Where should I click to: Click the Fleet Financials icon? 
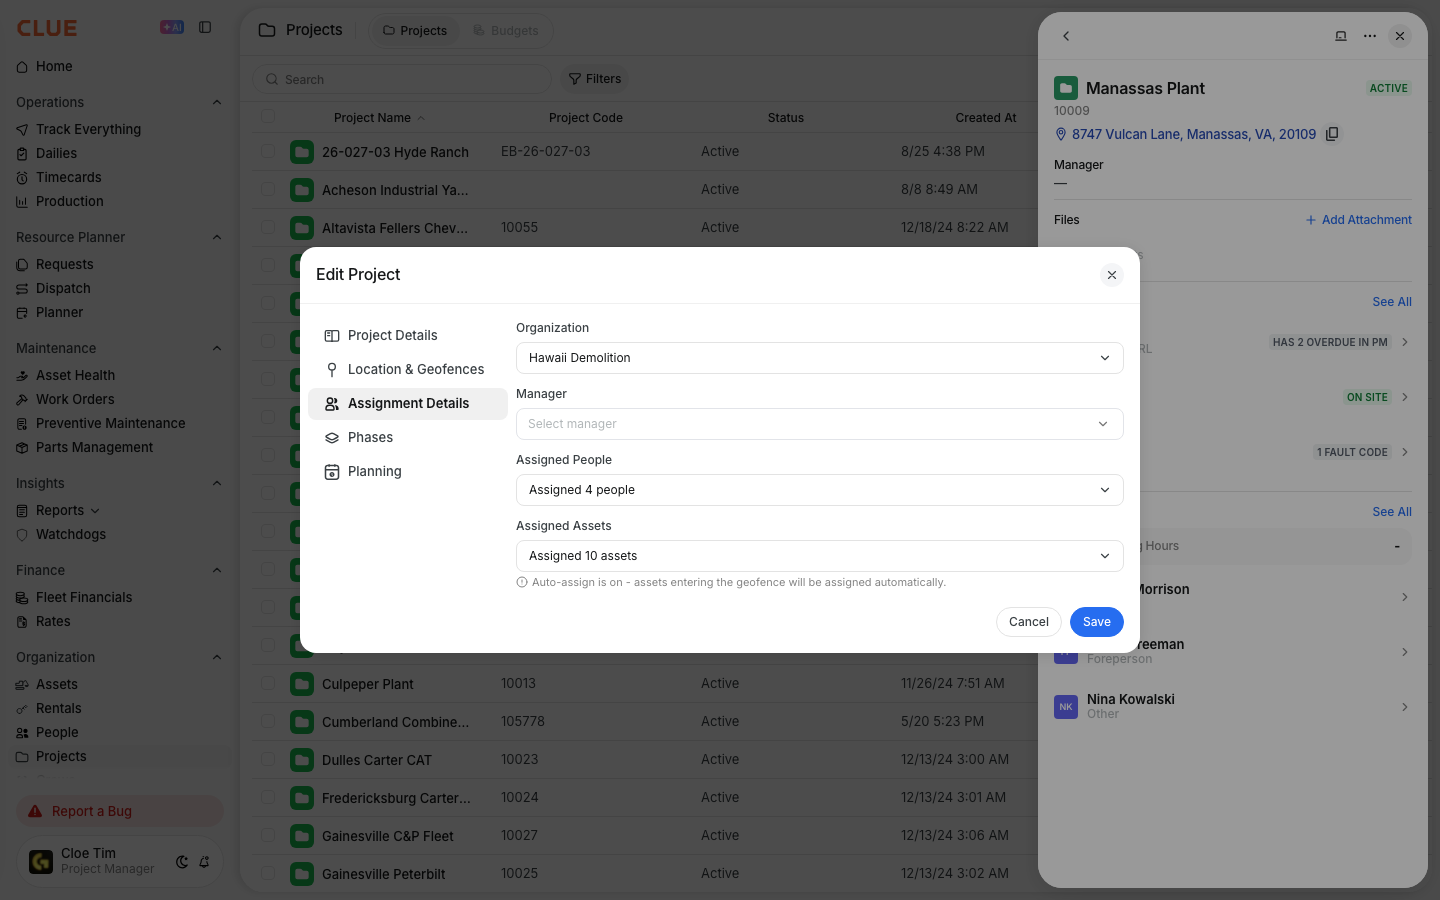click(x=22, y=597)
